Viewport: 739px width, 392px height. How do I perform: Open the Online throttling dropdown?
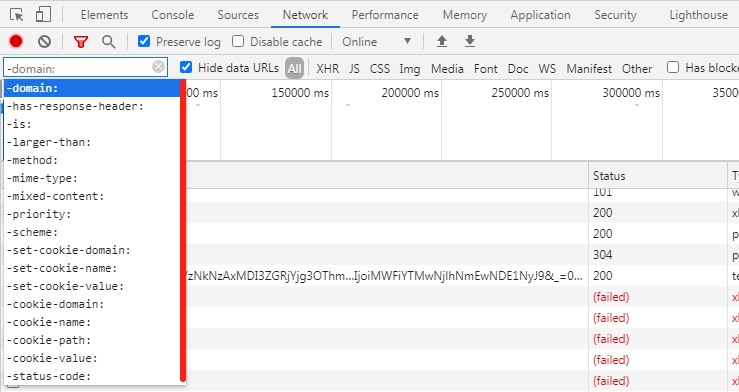click(377, 41)
